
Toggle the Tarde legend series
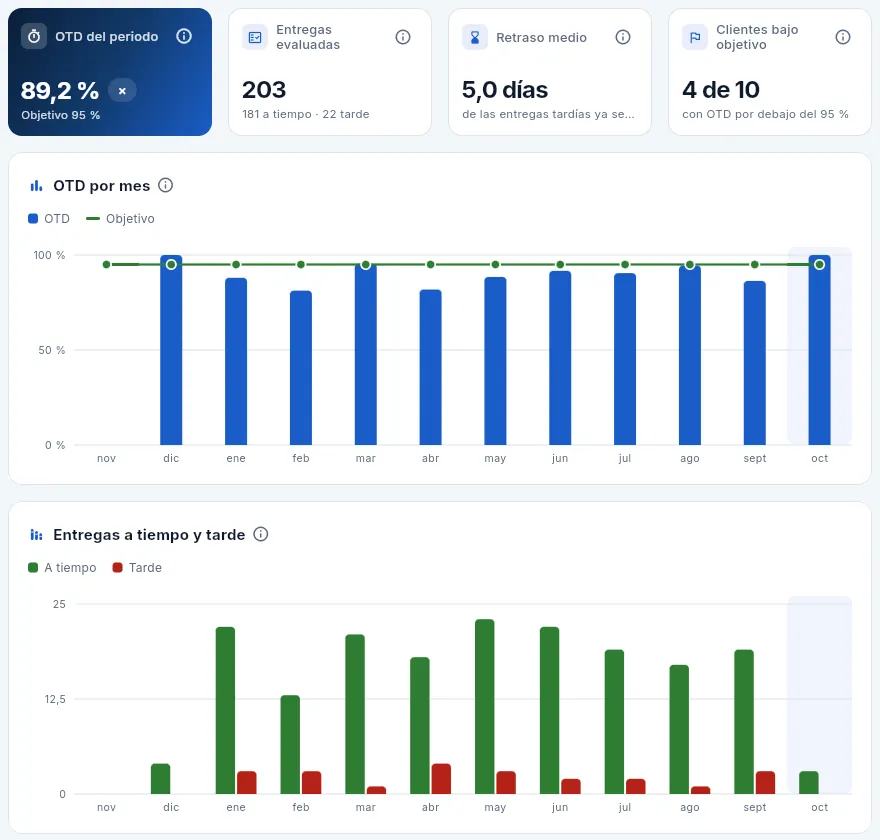pos(137,568)
